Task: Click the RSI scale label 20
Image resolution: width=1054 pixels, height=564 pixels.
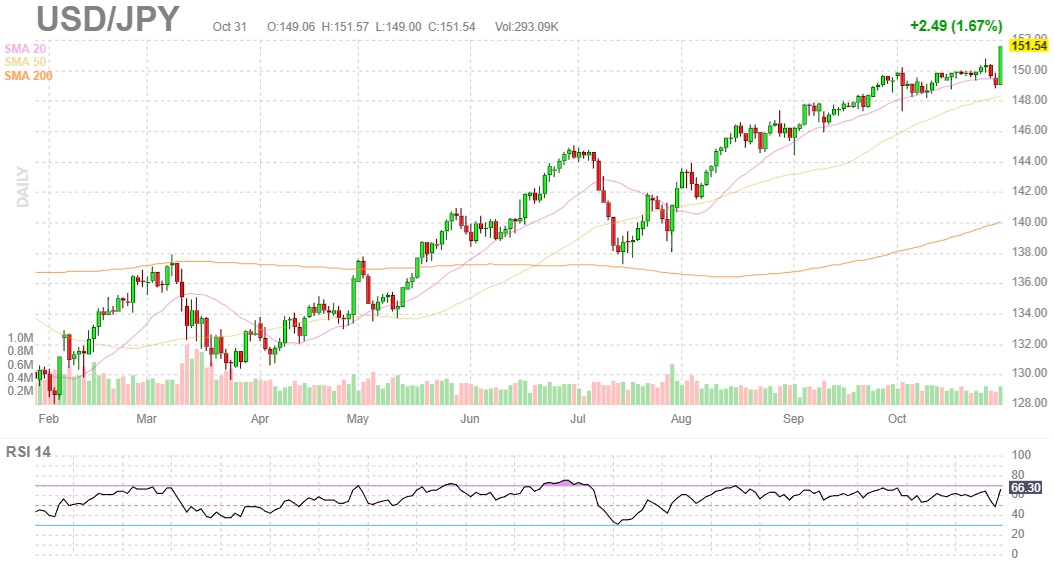Action: [x=1018, y=534]
